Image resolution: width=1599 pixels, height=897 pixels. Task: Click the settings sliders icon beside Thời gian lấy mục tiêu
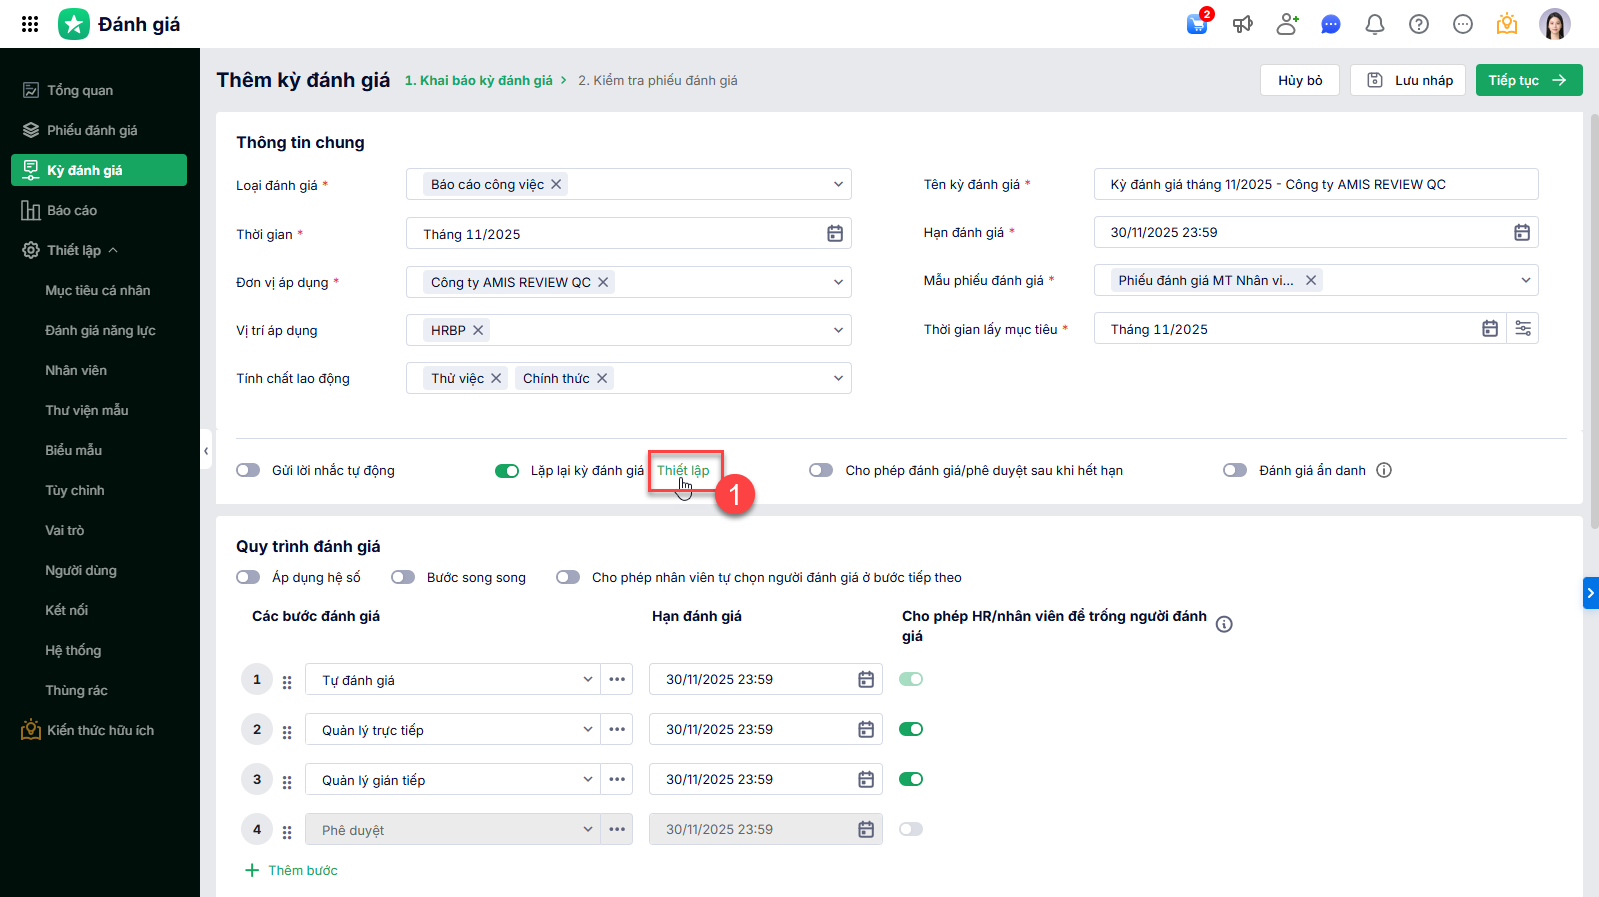tap(1523, 329)
